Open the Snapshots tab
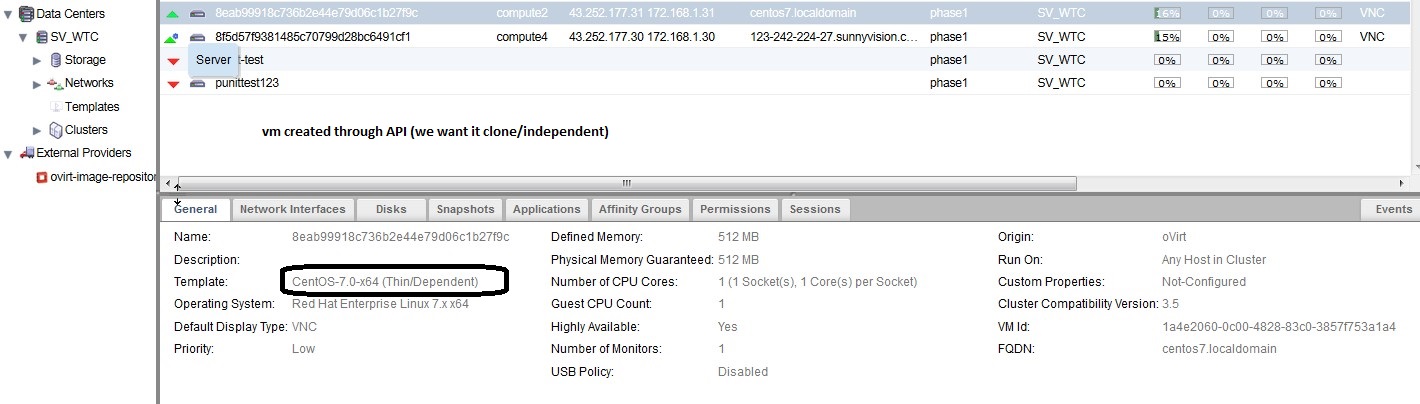1420x404 pixels. coord(465,209)
